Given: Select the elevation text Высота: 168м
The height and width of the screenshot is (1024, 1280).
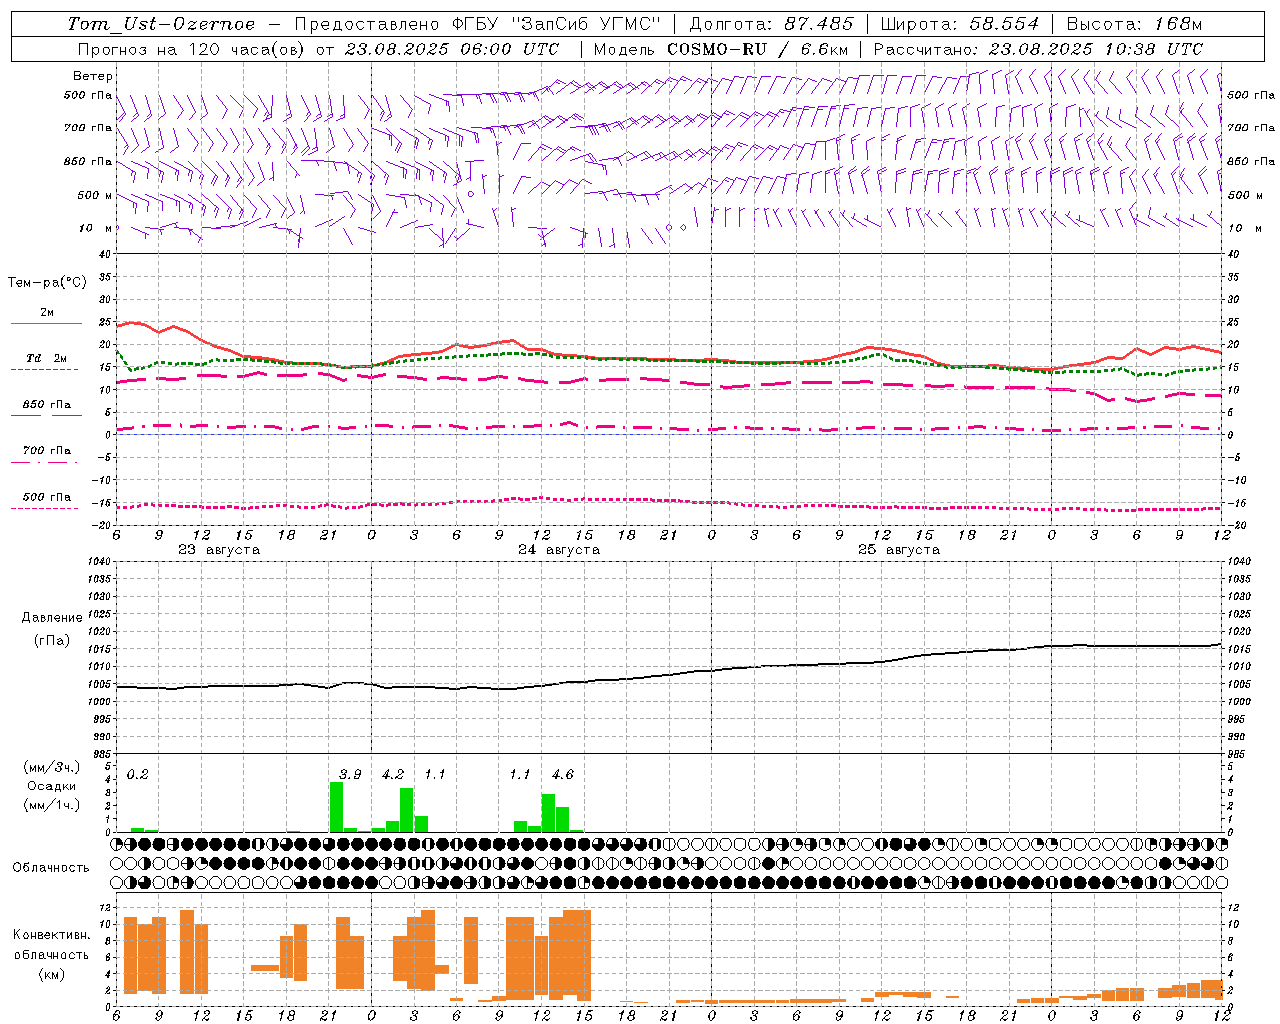Looking at the screenshot, I should [1134, 24].
